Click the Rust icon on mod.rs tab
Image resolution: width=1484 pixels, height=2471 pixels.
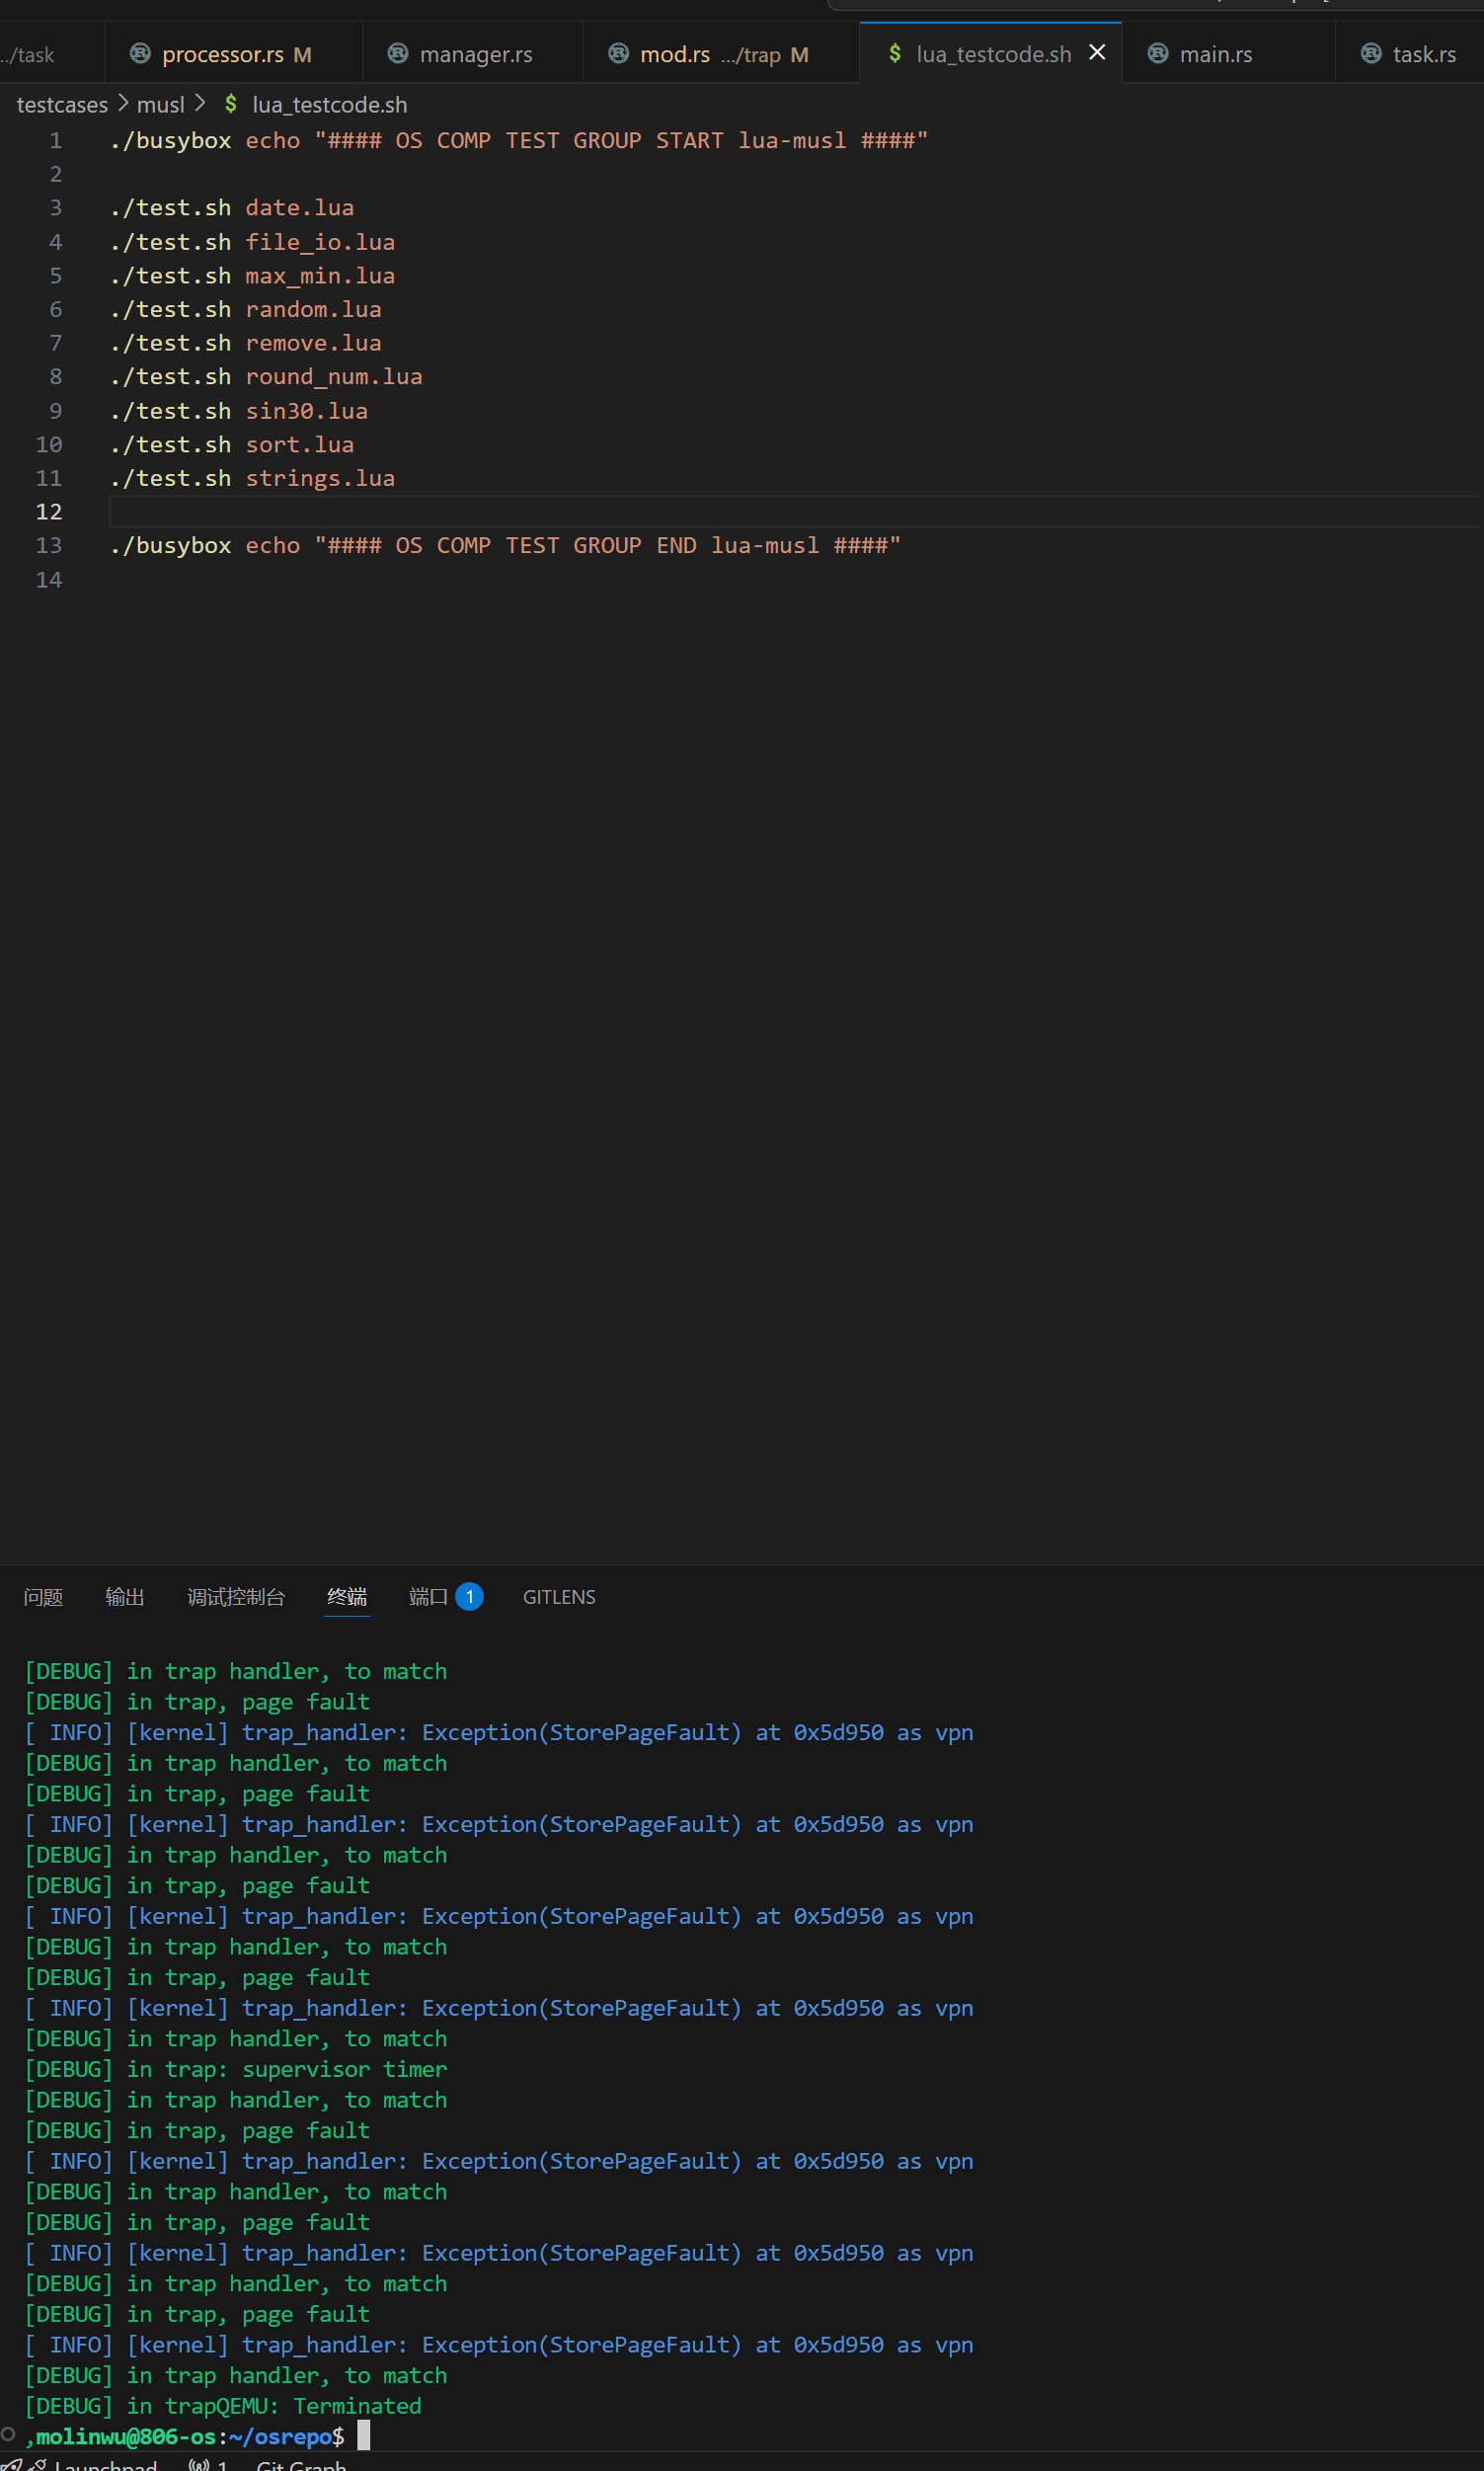coord(619,53)
